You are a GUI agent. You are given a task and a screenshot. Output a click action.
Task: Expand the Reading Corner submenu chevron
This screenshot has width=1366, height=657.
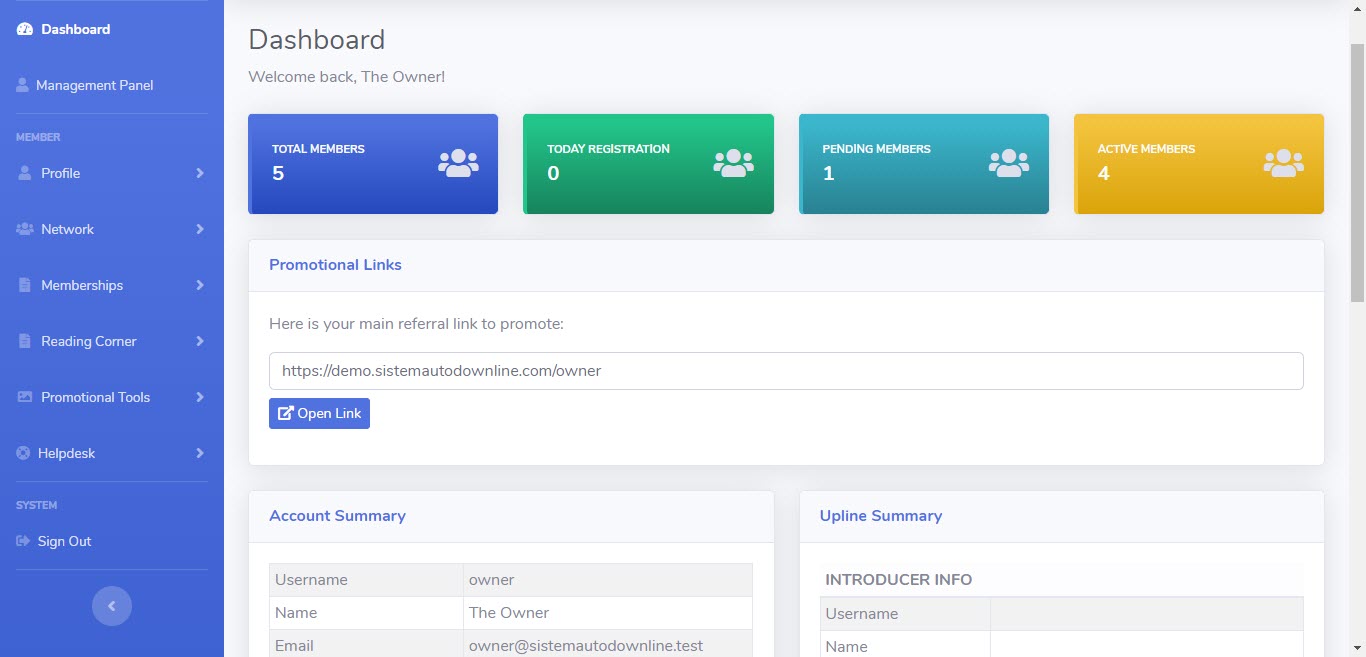[x=200, y=341]
